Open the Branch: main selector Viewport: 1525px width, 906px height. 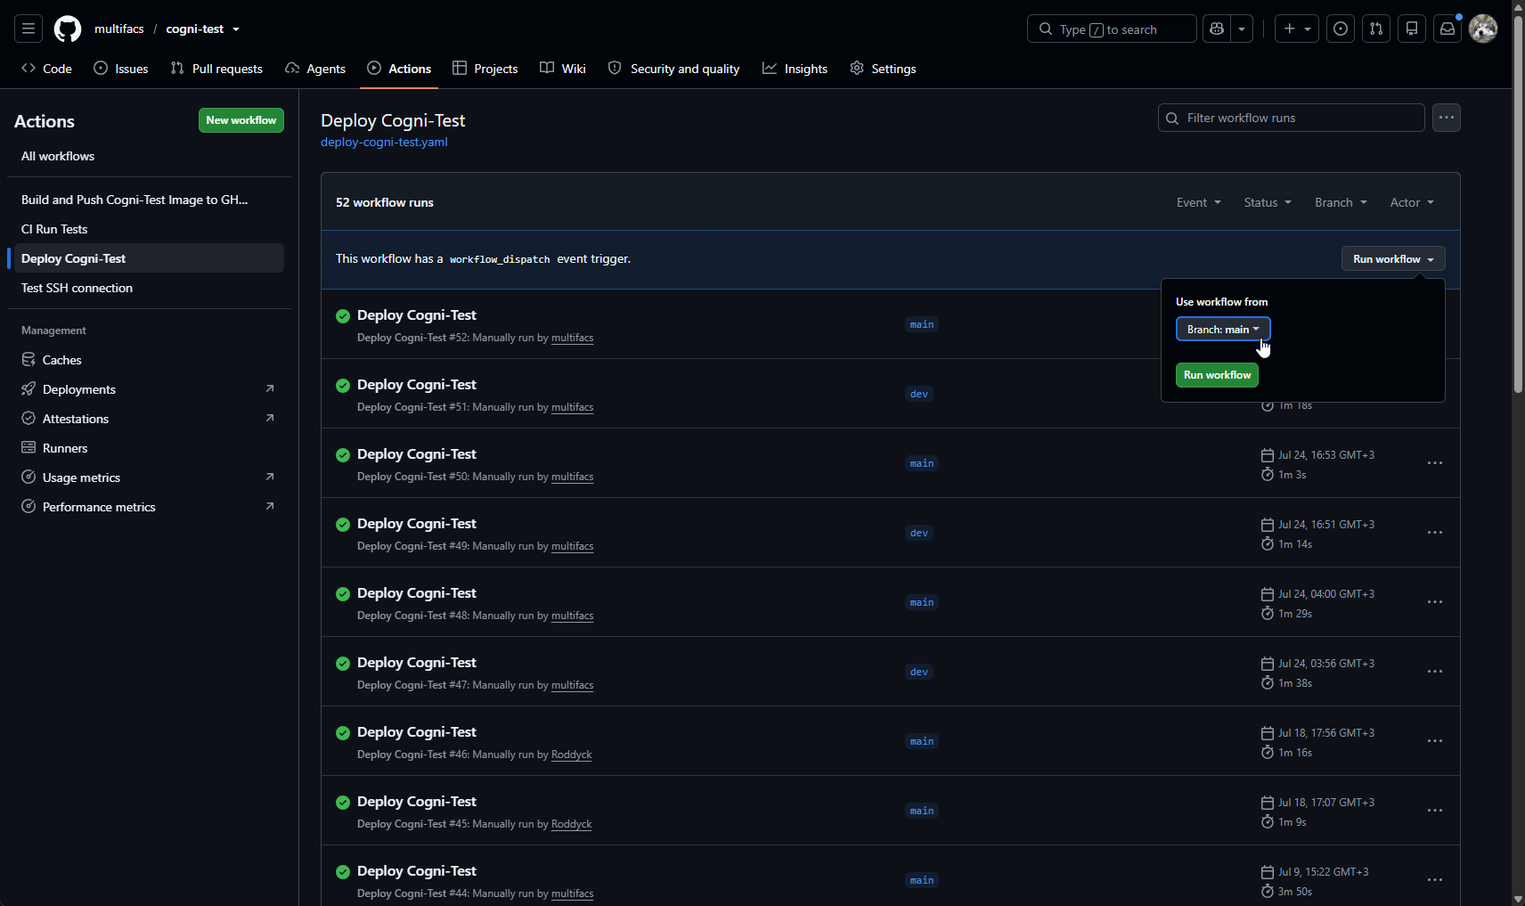pyautogui.click(x=1223, y=329)
